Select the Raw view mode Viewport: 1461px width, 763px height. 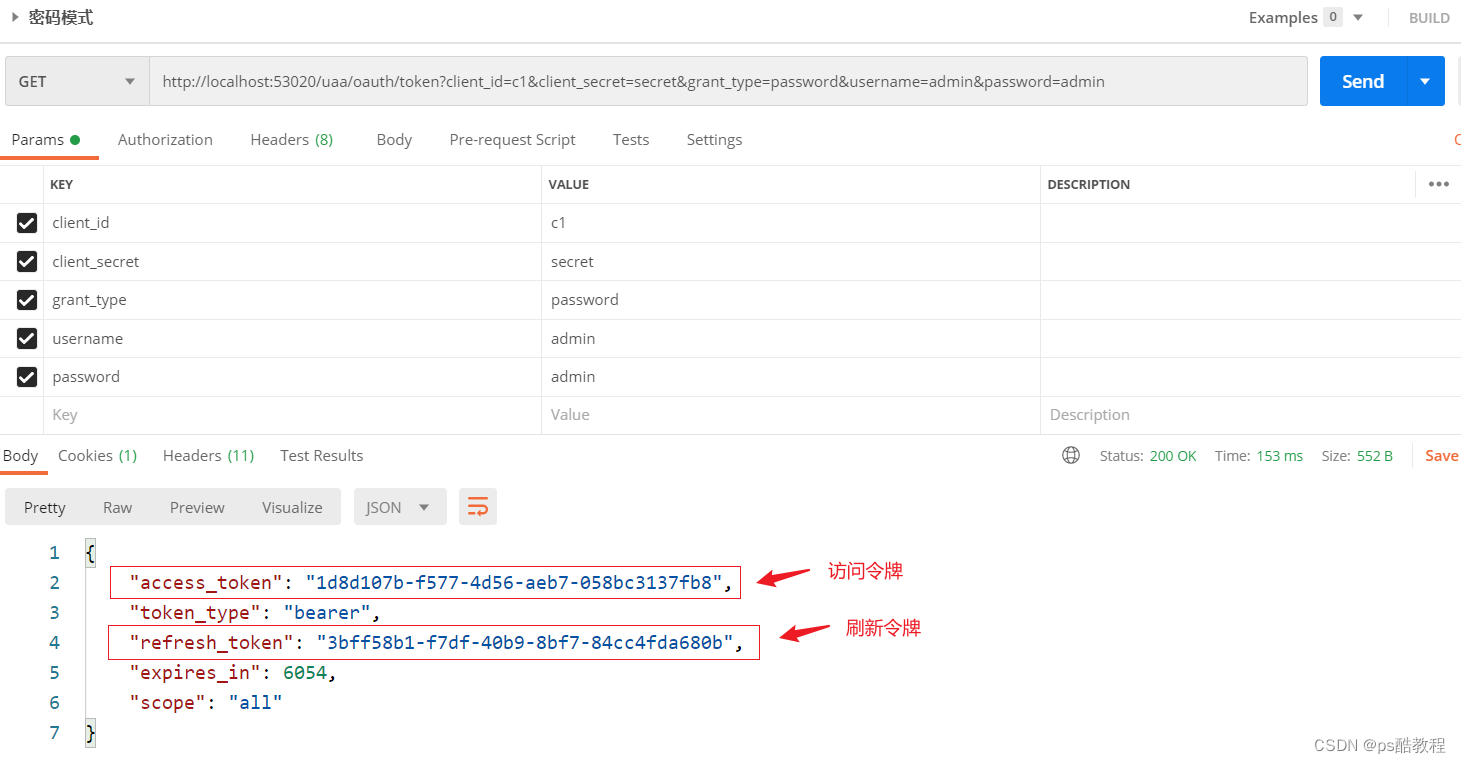(117, 507)
